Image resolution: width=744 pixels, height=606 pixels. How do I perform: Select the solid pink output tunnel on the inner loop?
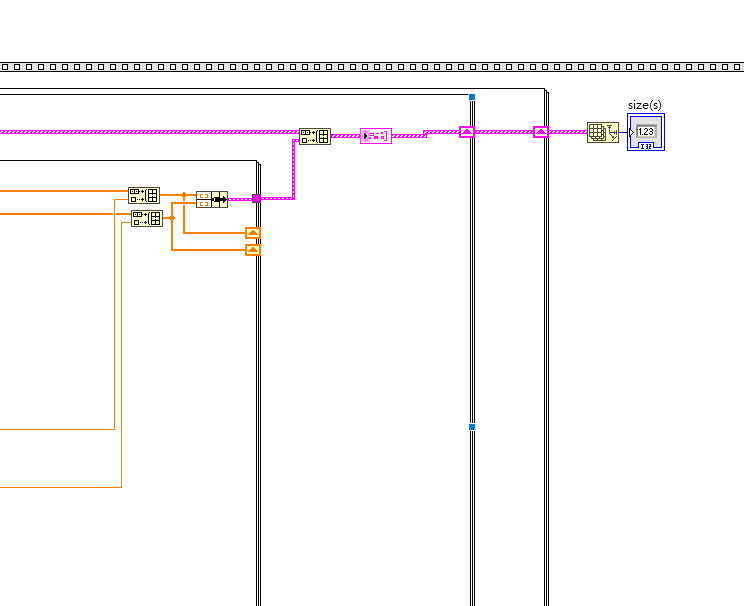coord(256,198)
